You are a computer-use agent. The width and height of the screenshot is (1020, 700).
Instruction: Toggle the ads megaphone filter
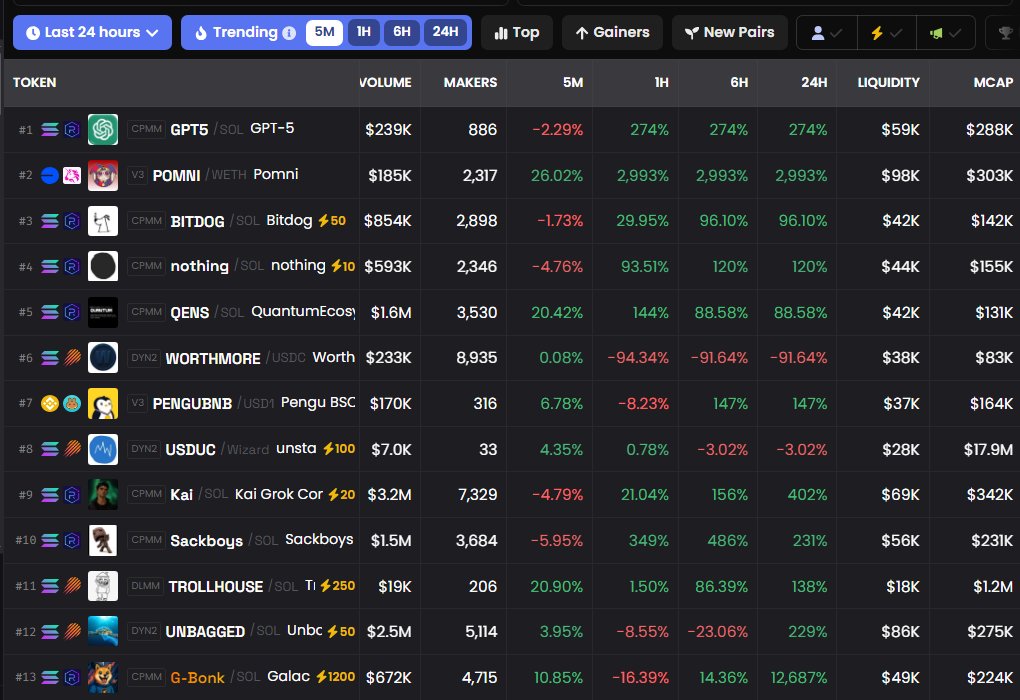[945, 33]
